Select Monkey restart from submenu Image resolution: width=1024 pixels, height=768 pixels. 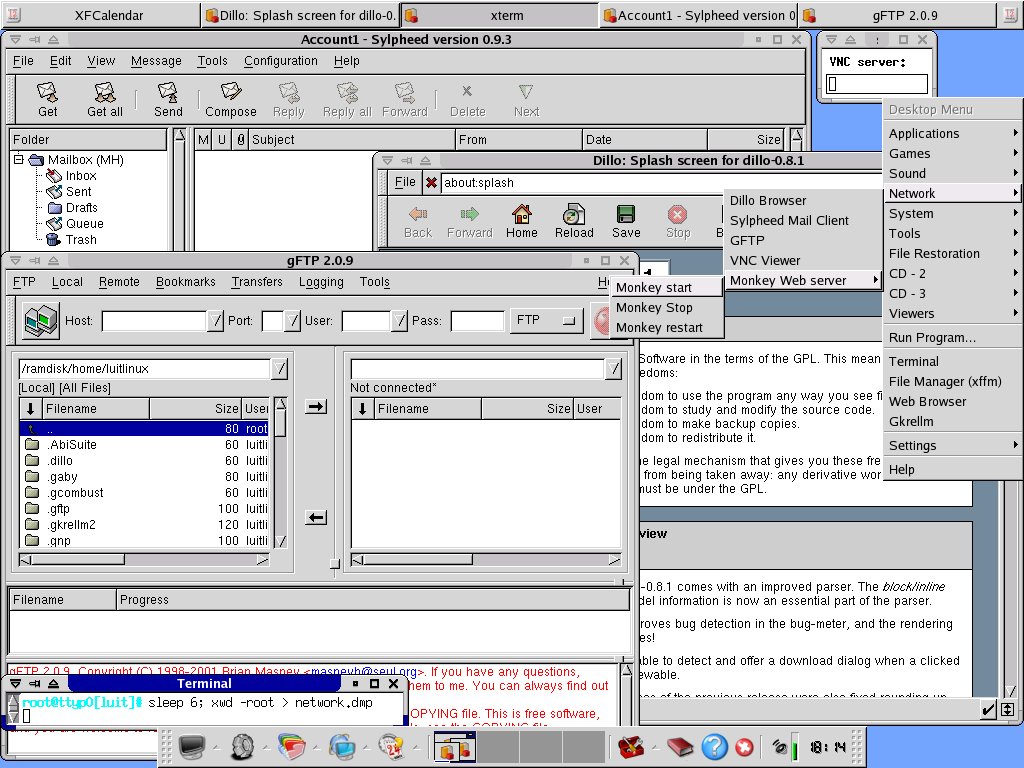point(666,328)
